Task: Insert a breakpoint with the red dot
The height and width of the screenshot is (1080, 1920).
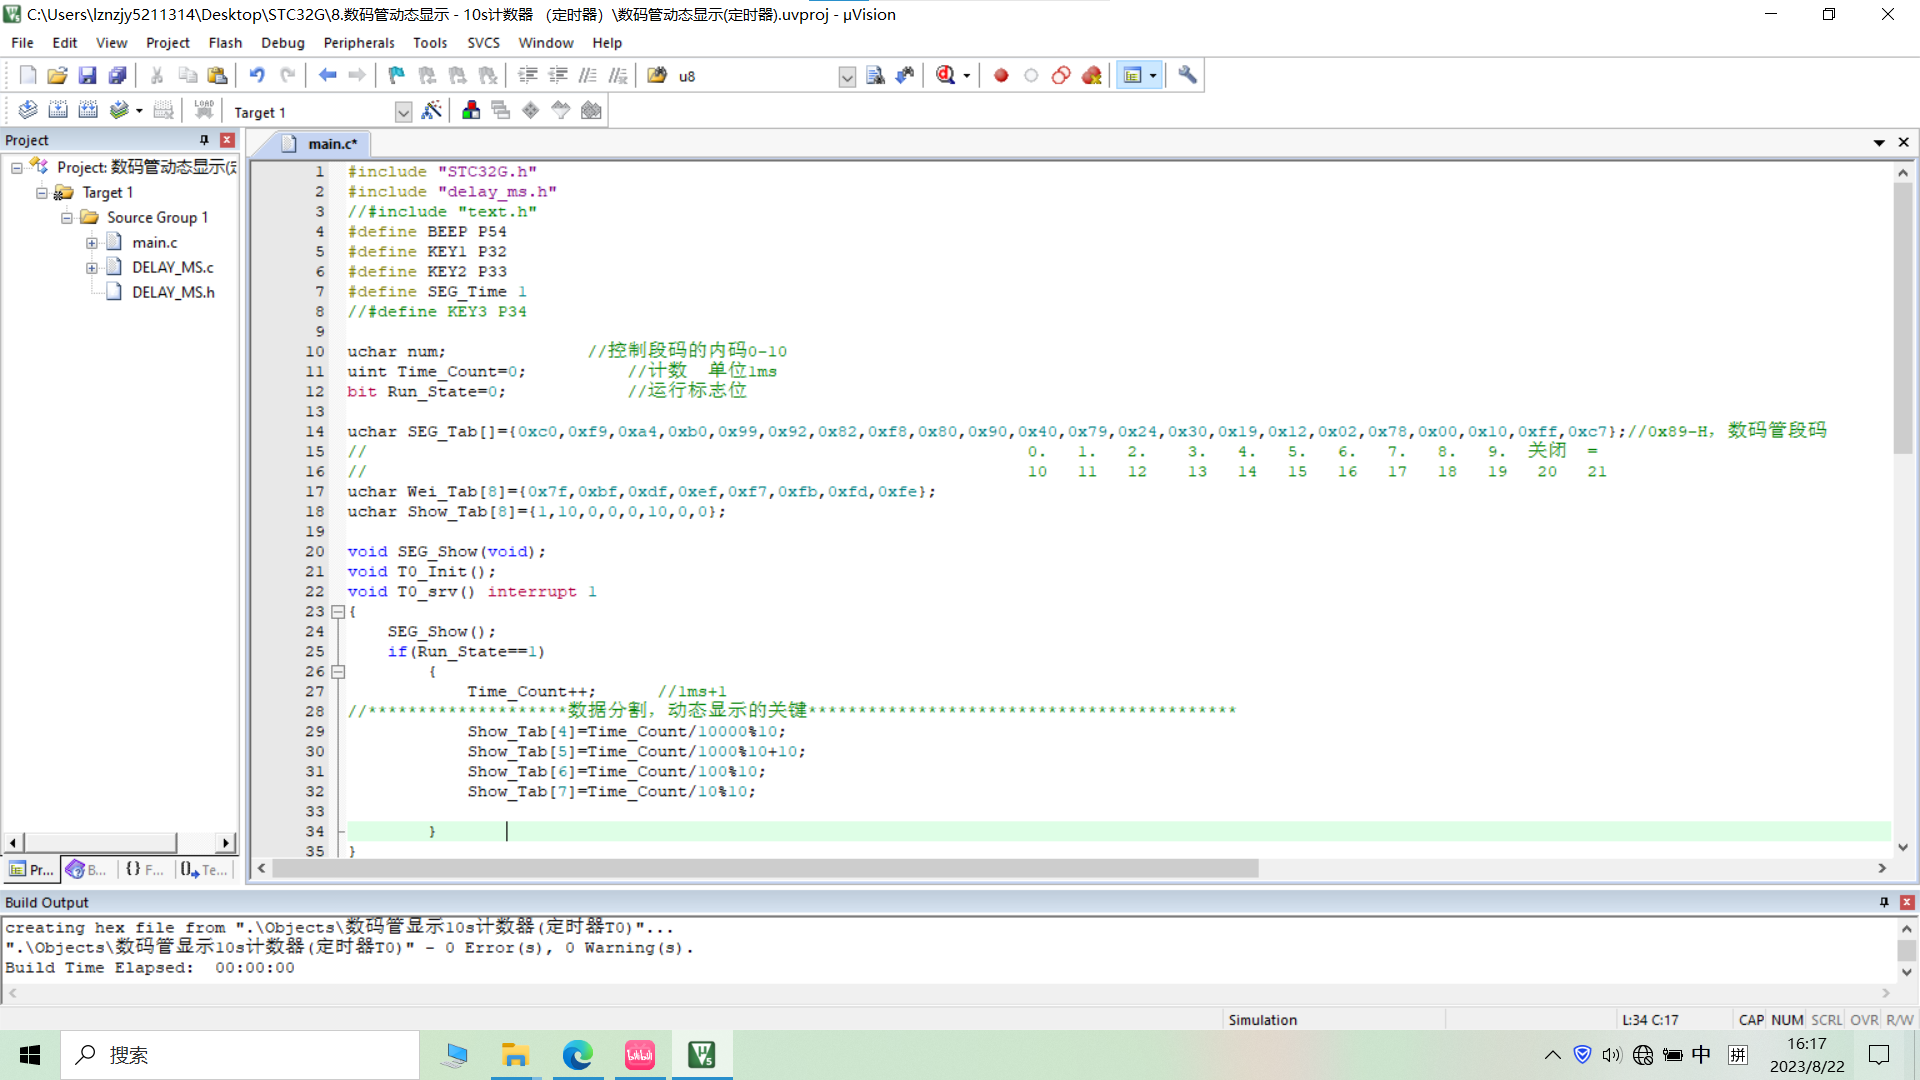Action: [1001, 75]
